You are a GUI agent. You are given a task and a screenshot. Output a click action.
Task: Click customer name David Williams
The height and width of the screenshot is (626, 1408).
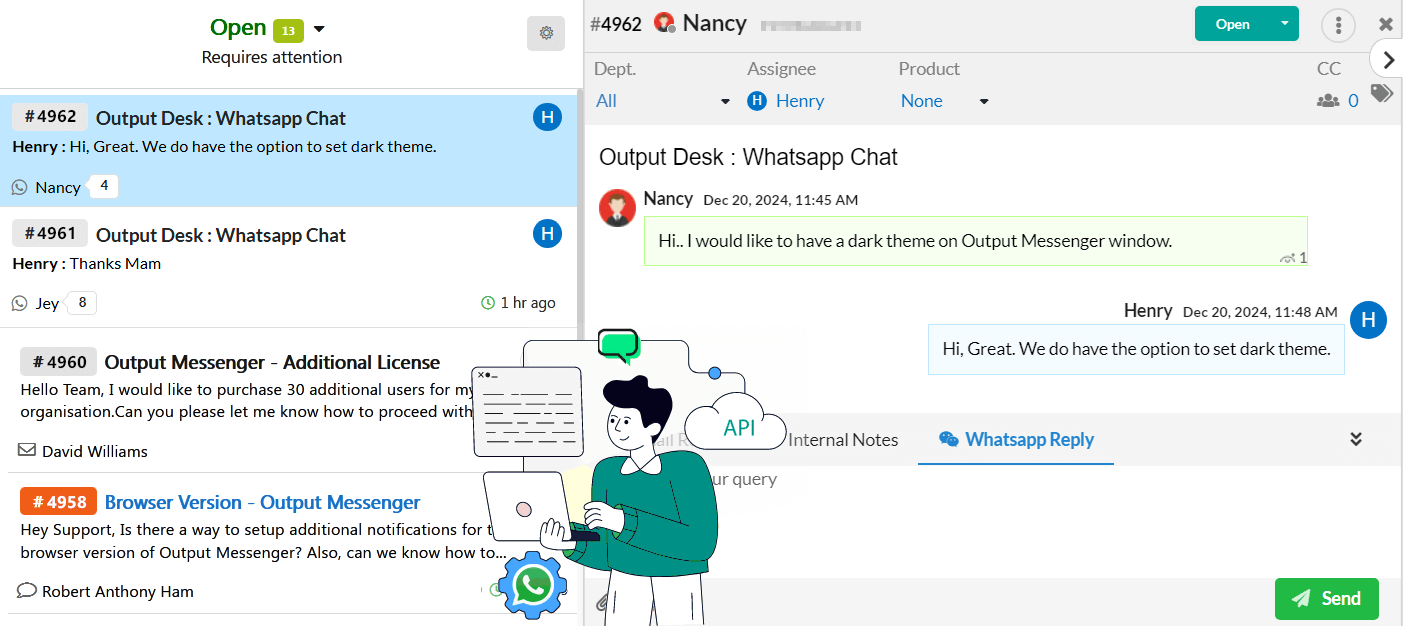[95, 451]
